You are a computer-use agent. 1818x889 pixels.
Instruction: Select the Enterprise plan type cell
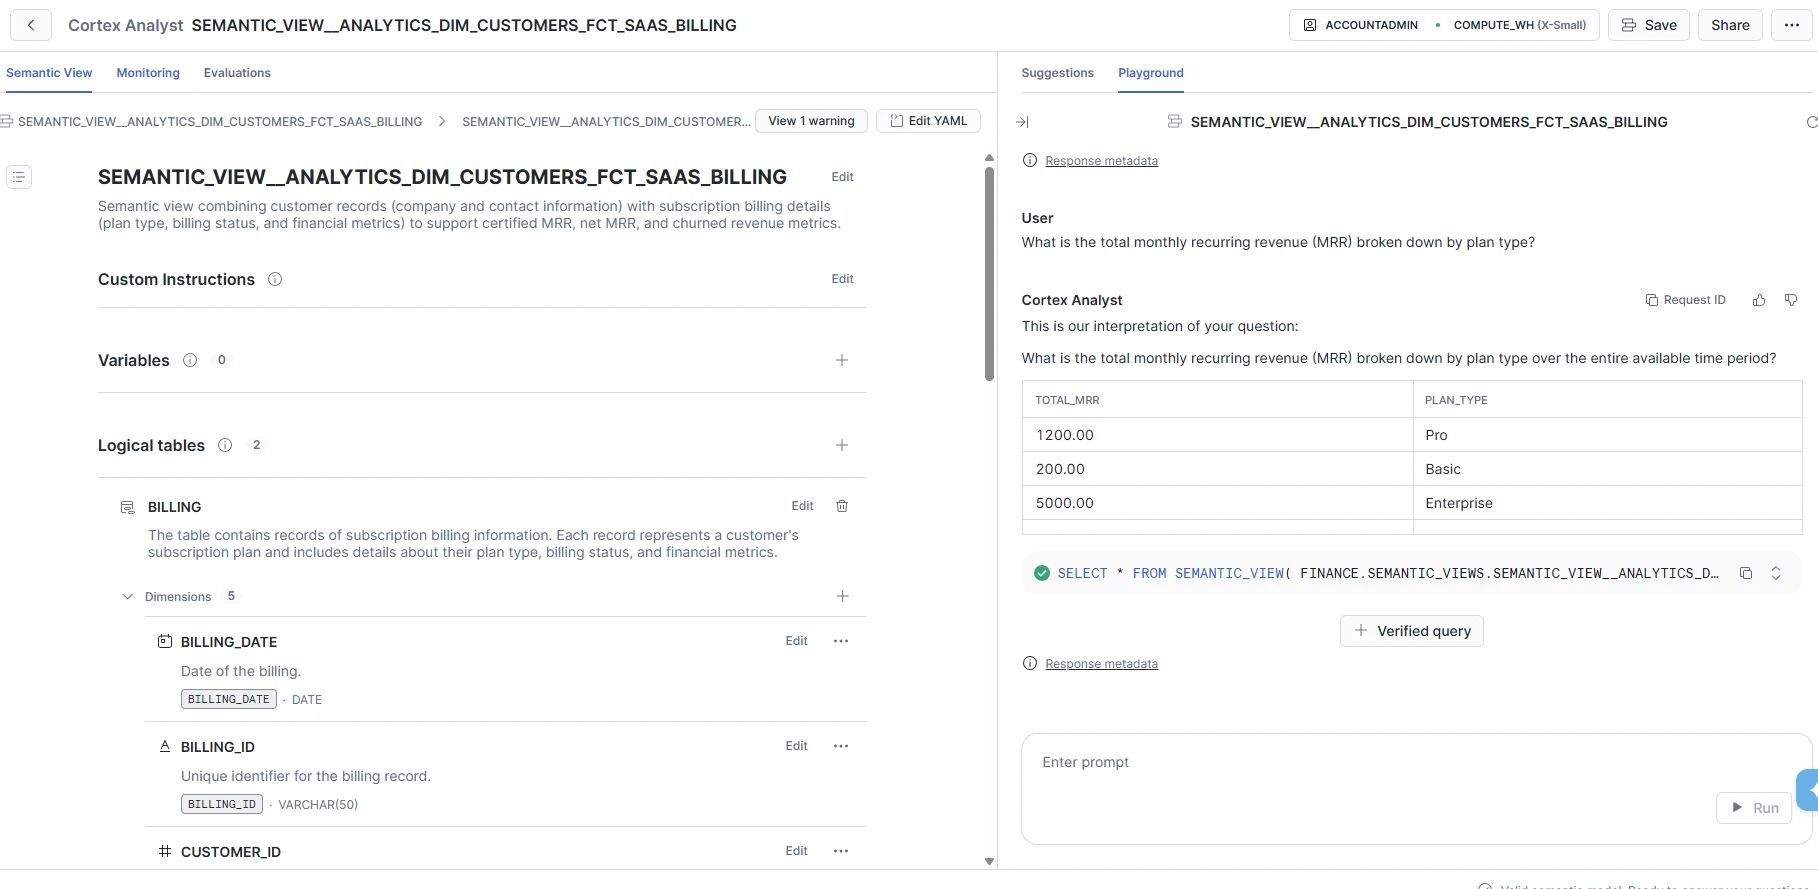click(x=1607, y=503)
